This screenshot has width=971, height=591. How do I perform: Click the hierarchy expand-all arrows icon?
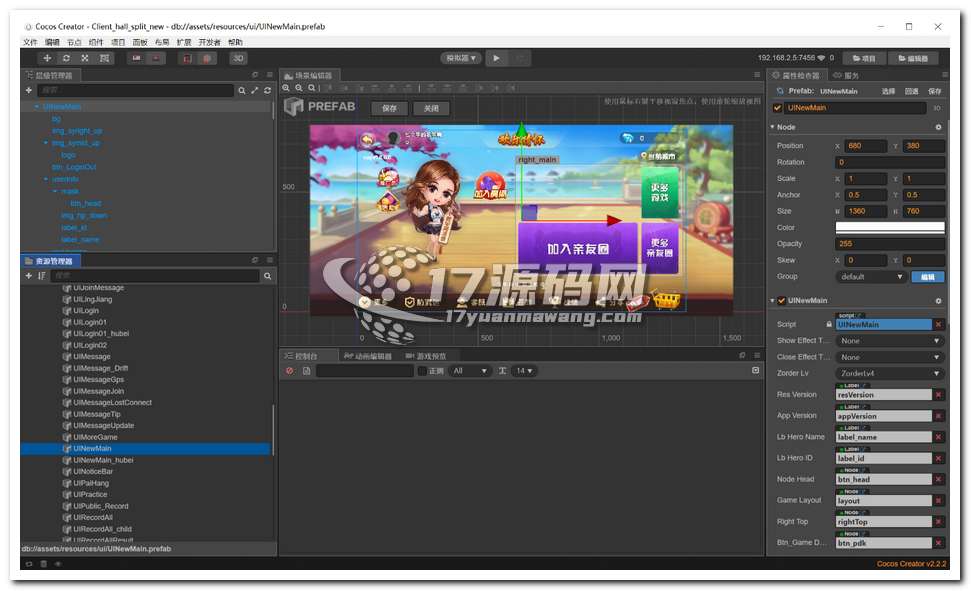coord(255,90)
